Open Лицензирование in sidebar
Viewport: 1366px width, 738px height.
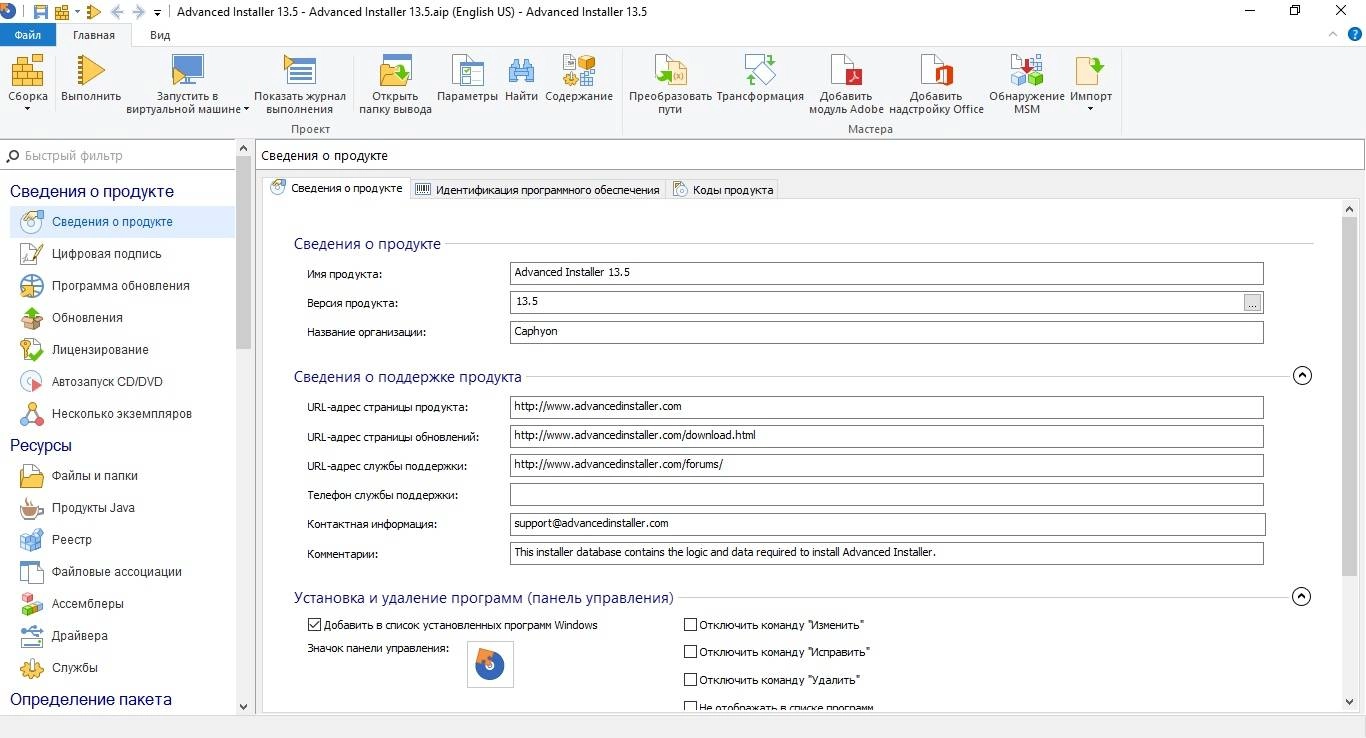pos(122,350)
